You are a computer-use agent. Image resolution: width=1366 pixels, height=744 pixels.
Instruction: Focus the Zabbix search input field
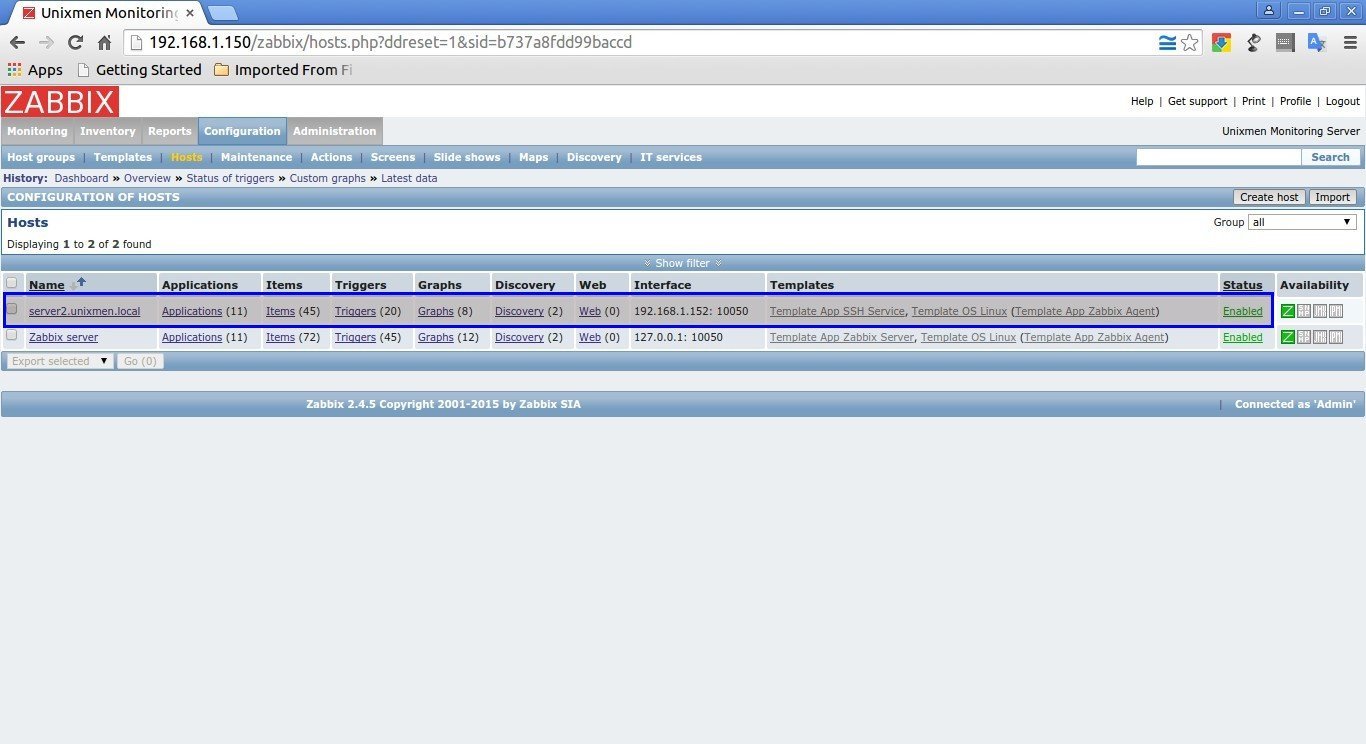pos(1219,157)
